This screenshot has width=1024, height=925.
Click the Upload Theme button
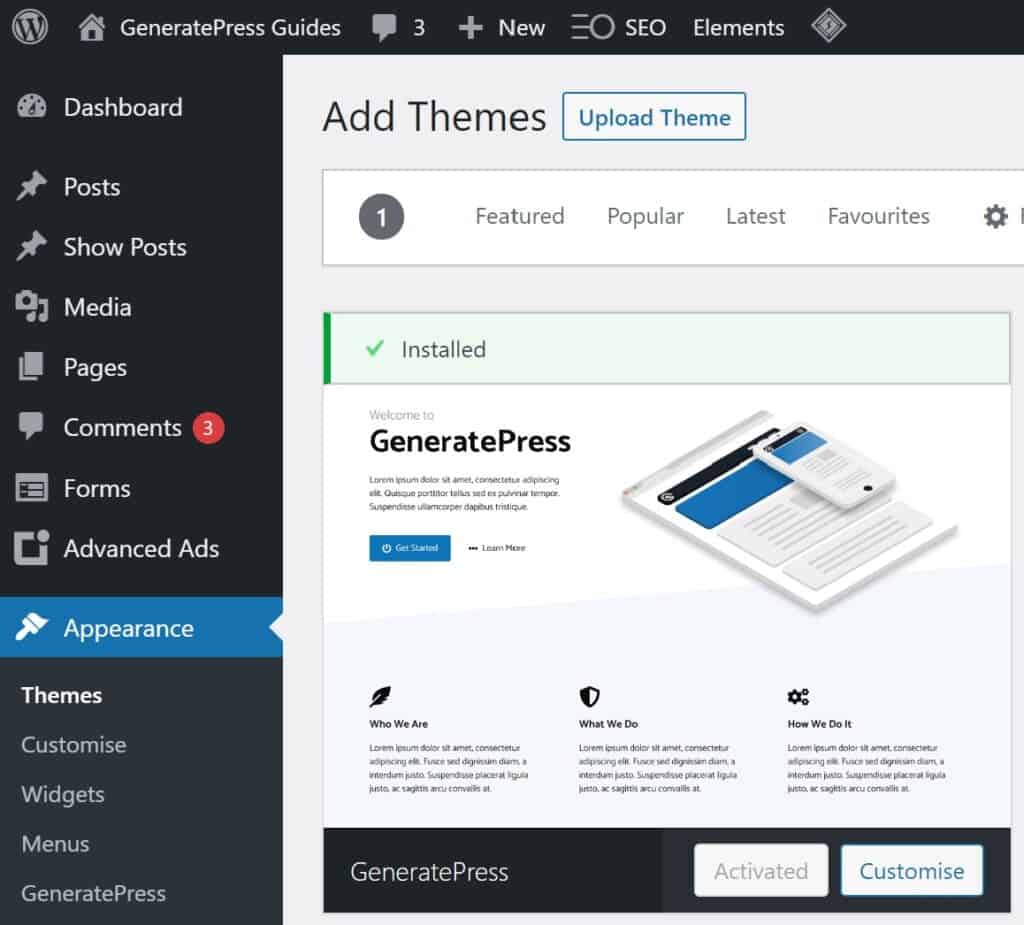[654, 117]
